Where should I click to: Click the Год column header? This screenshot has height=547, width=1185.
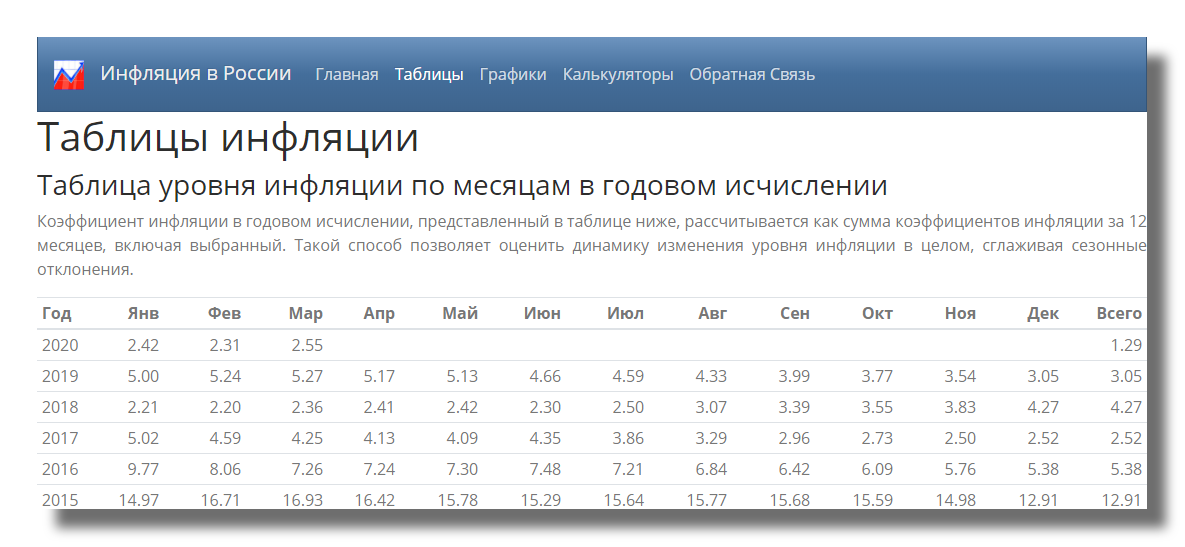tap(57, 314)
